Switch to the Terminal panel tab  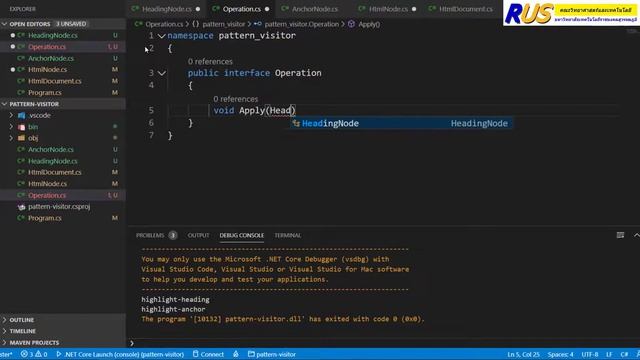(x=288, y=235)
